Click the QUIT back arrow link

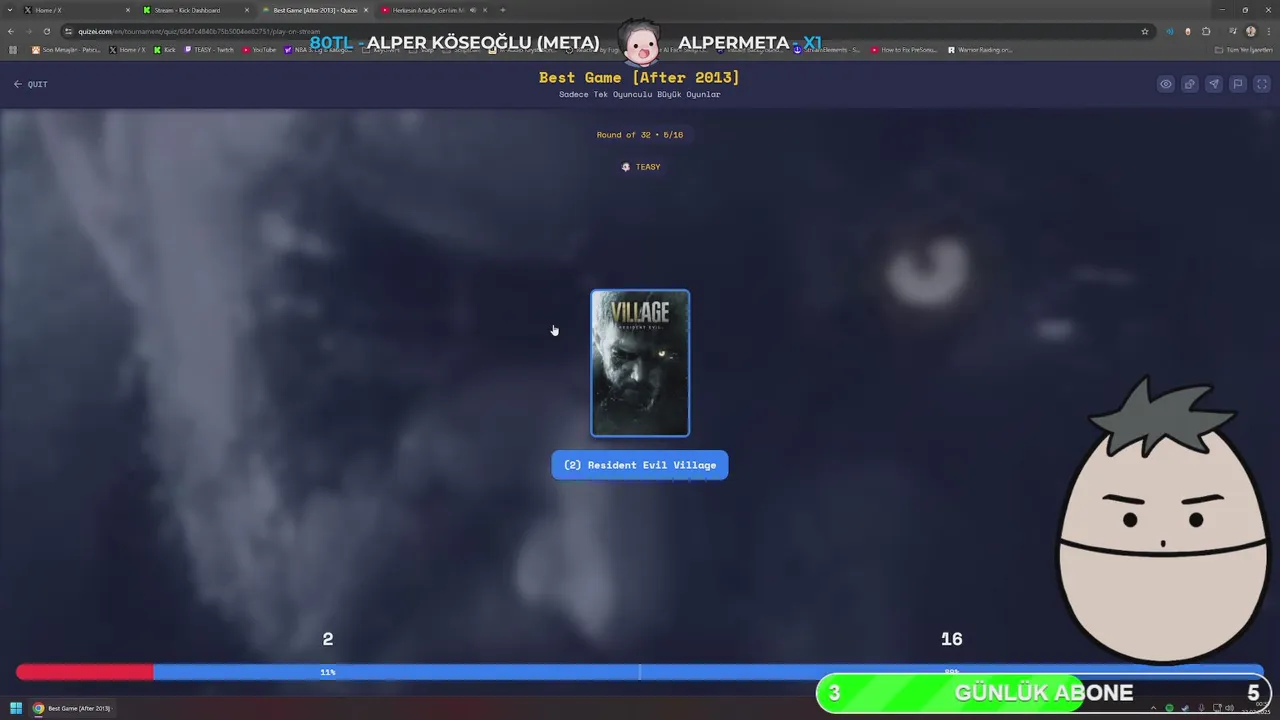[30, 84]
